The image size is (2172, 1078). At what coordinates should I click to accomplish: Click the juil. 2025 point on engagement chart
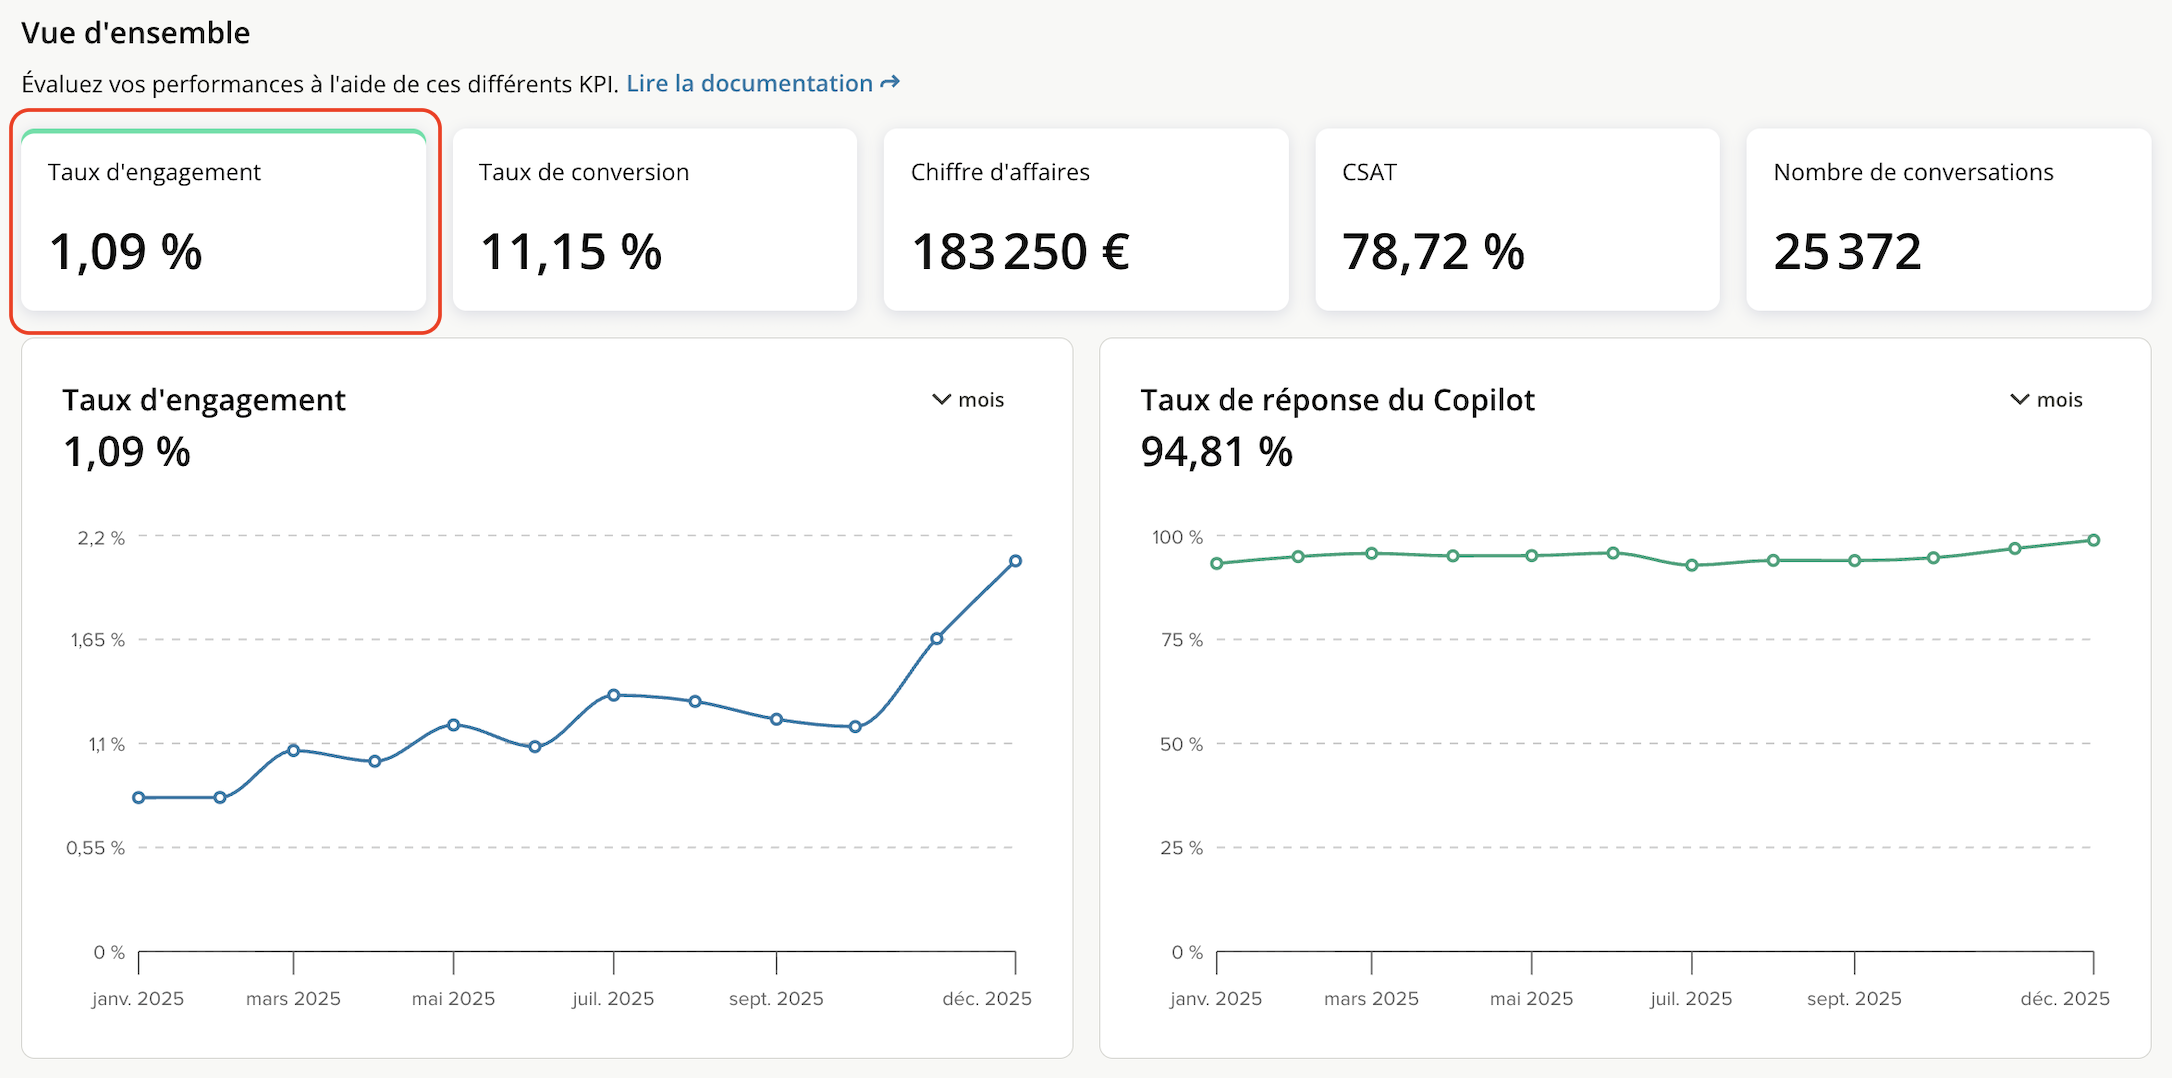[614, 695]
